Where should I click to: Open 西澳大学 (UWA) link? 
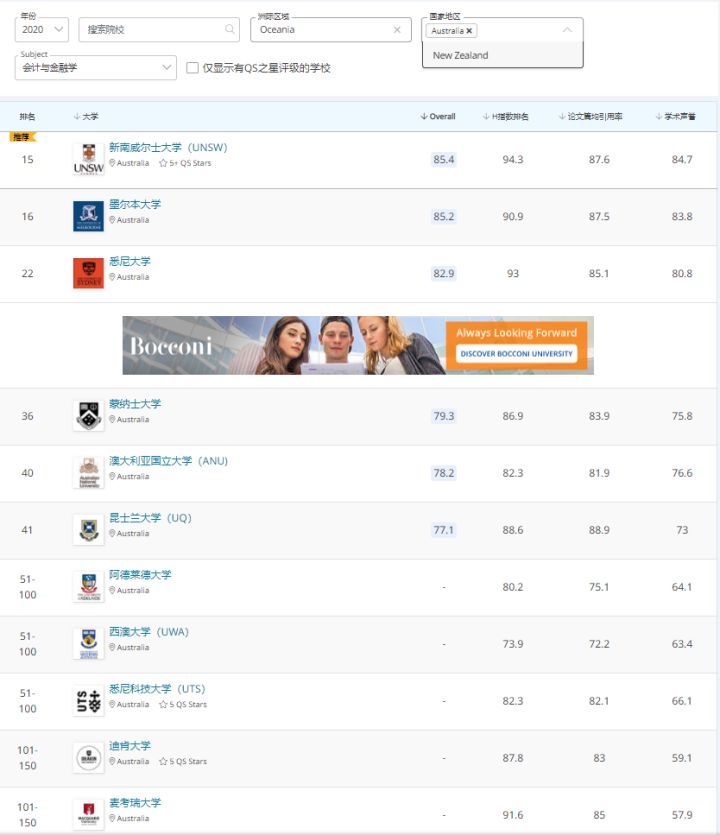click(149, 632)
